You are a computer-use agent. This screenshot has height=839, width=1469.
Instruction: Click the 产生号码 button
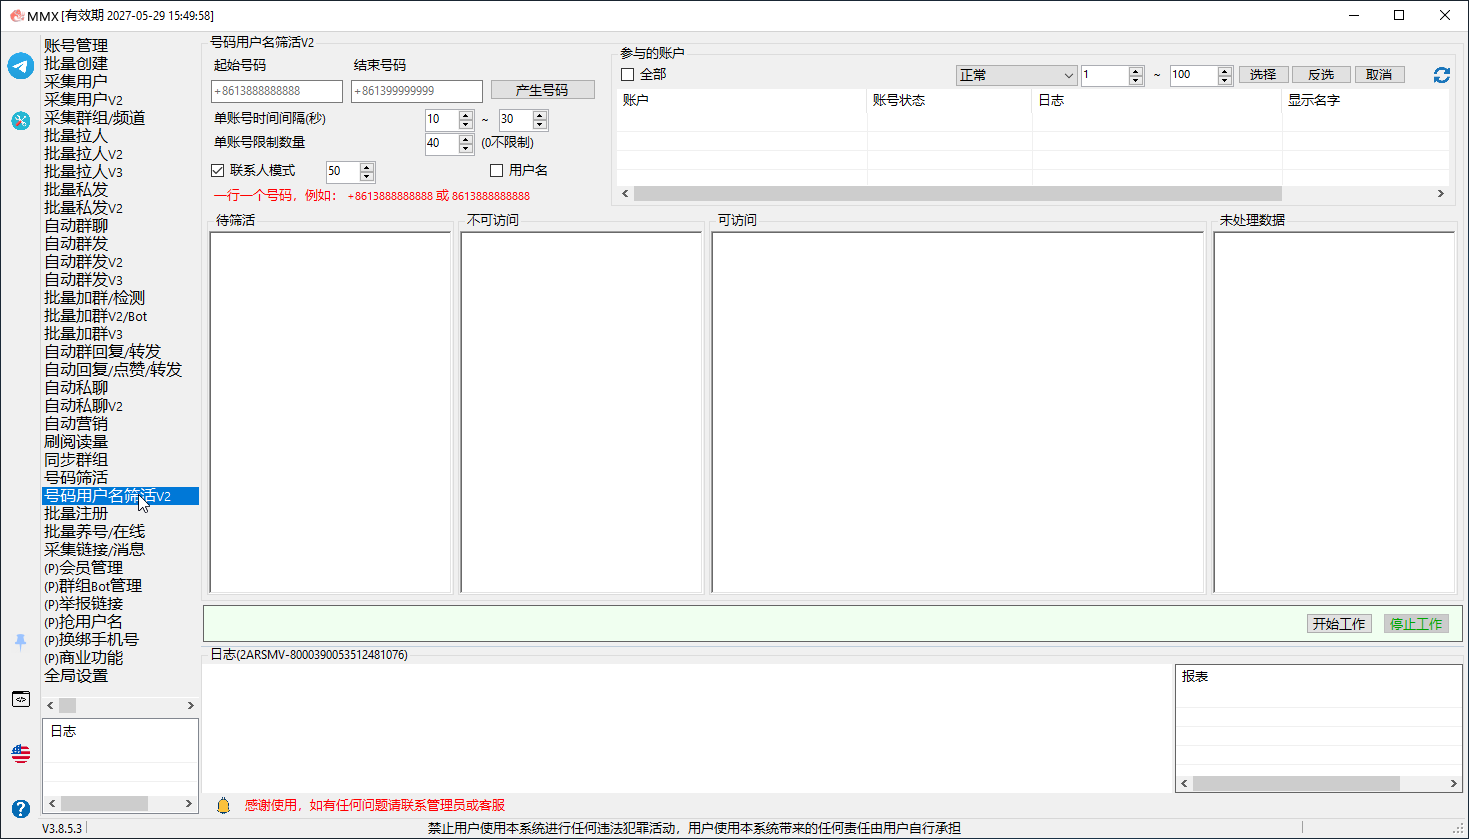click(542, 90)
